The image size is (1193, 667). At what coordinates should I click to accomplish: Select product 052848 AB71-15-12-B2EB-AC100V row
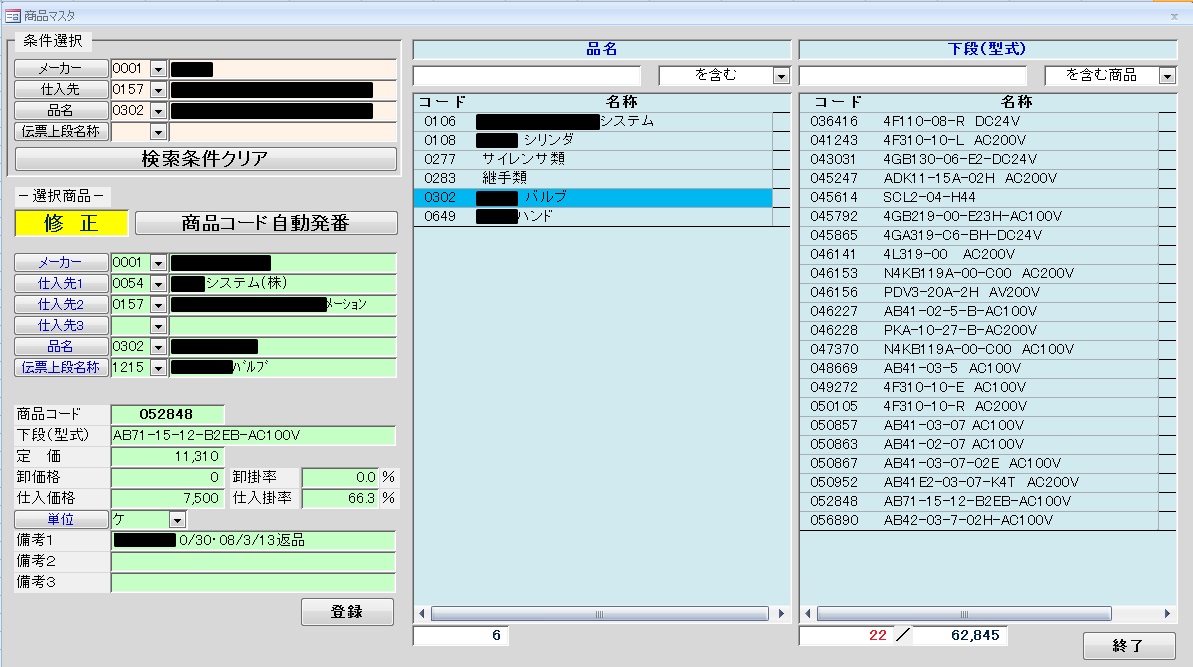[x=980, y=501]
